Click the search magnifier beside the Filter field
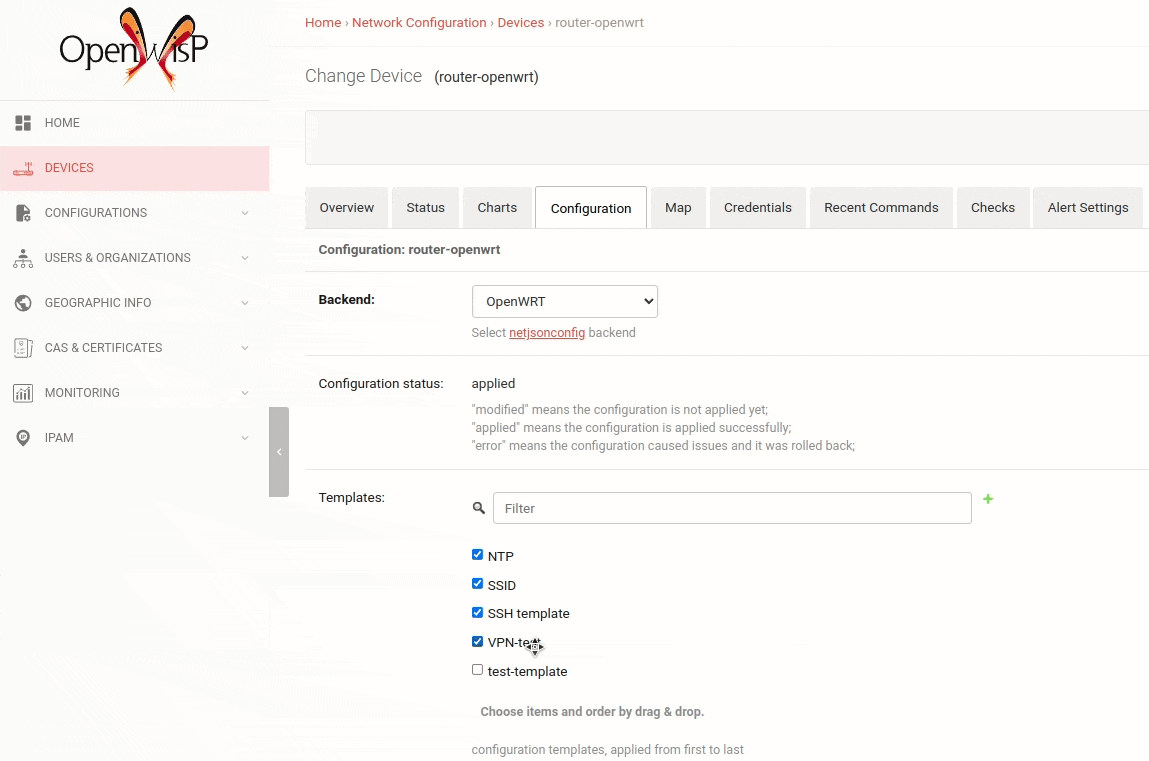 (478, 508)
